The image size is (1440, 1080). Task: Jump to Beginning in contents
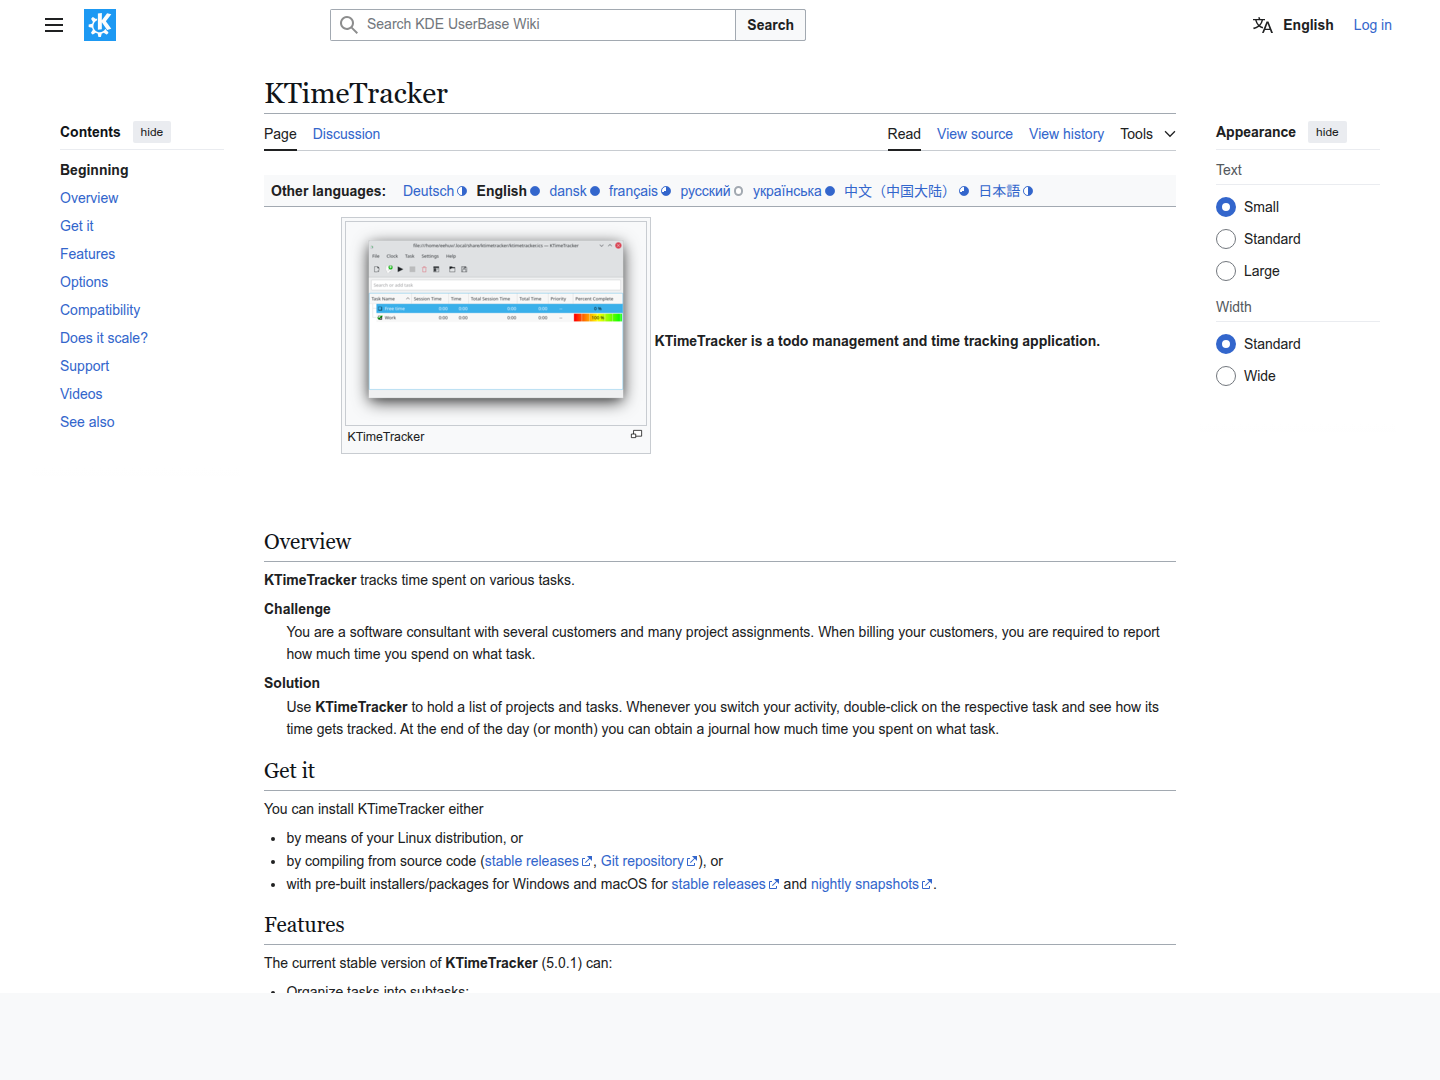coord(94,170)
